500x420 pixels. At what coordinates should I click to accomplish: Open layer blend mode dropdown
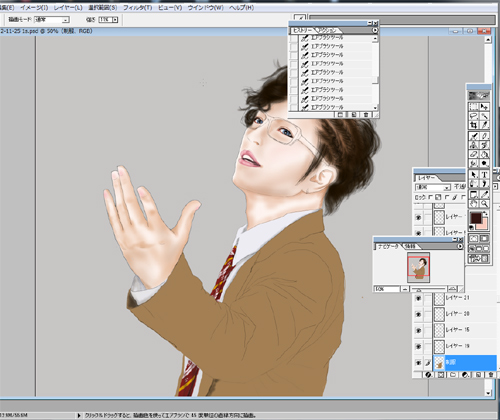coord(447,187)
